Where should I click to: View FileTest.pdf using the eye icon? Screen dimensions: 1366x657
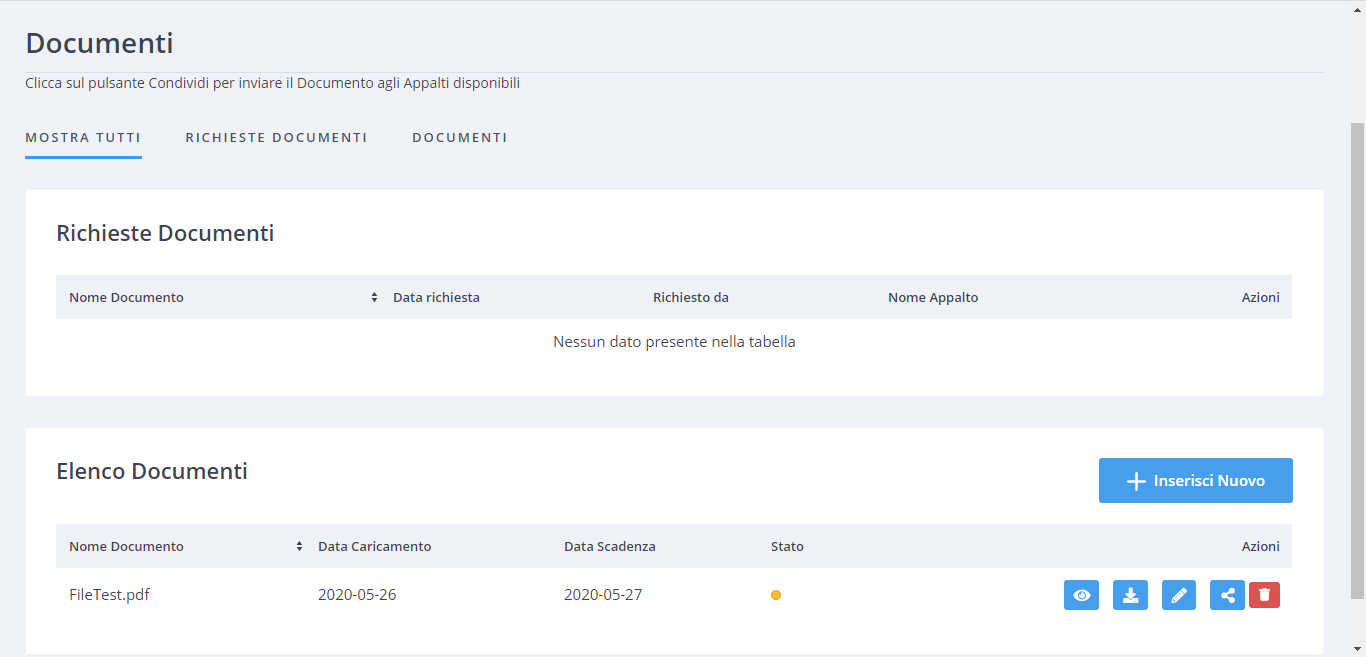coord(1081,595)
